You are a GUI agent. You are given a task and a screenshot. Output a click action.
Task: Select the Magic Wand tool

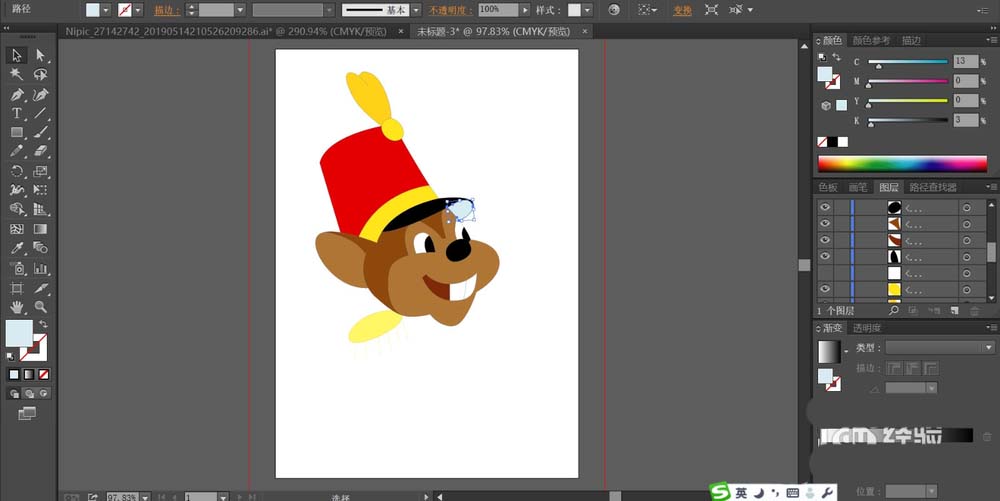pos(17,75)
